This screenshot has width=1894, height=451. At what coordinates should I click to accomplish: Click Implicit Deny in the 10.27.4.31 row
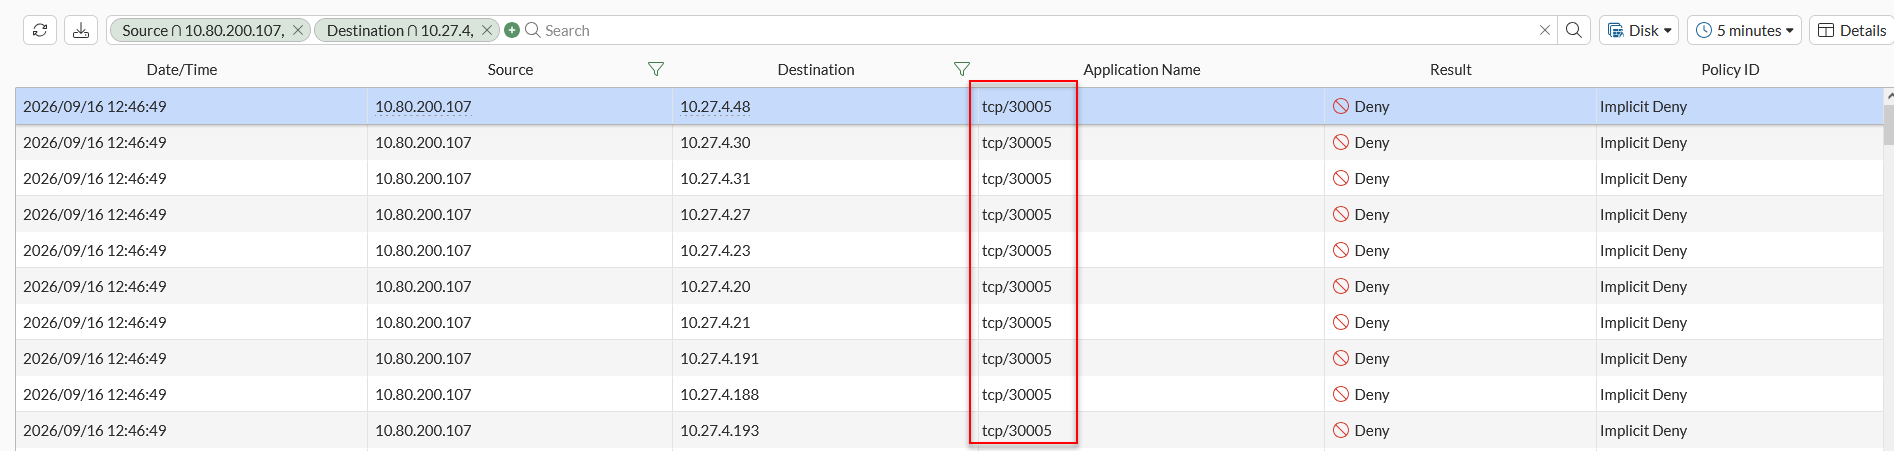[1643, 179]
